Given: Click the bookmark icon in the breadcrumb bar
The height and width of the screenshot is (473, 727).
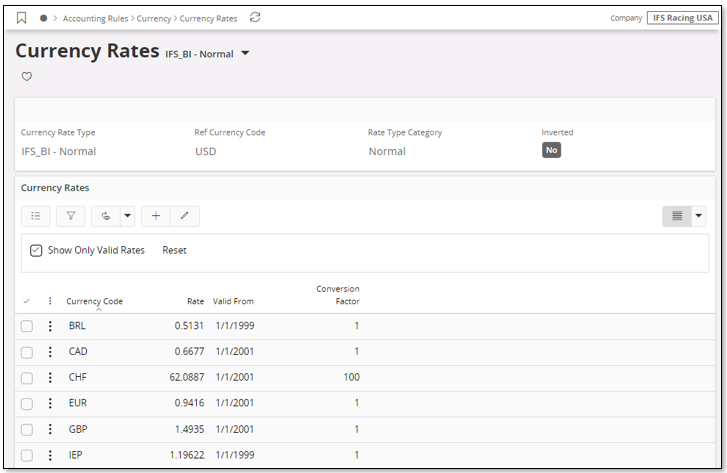Looking at the screenshot, I should (22, 18).
